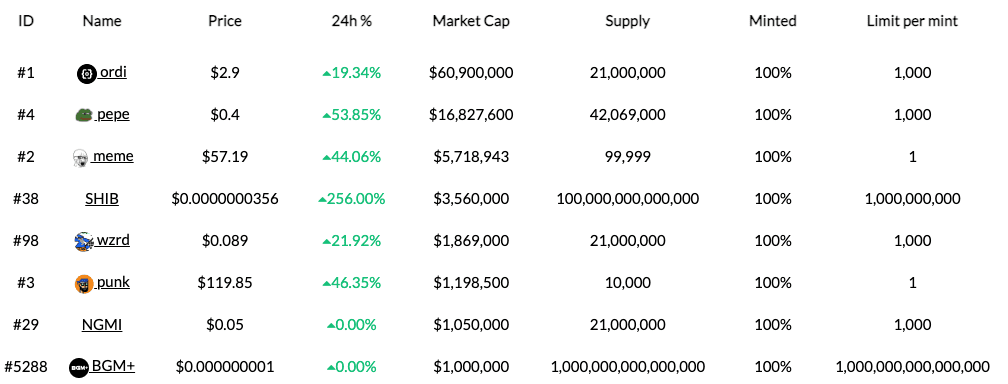Click the Supply column header
Screen dimensions: 1008x384
click(627, 21)
